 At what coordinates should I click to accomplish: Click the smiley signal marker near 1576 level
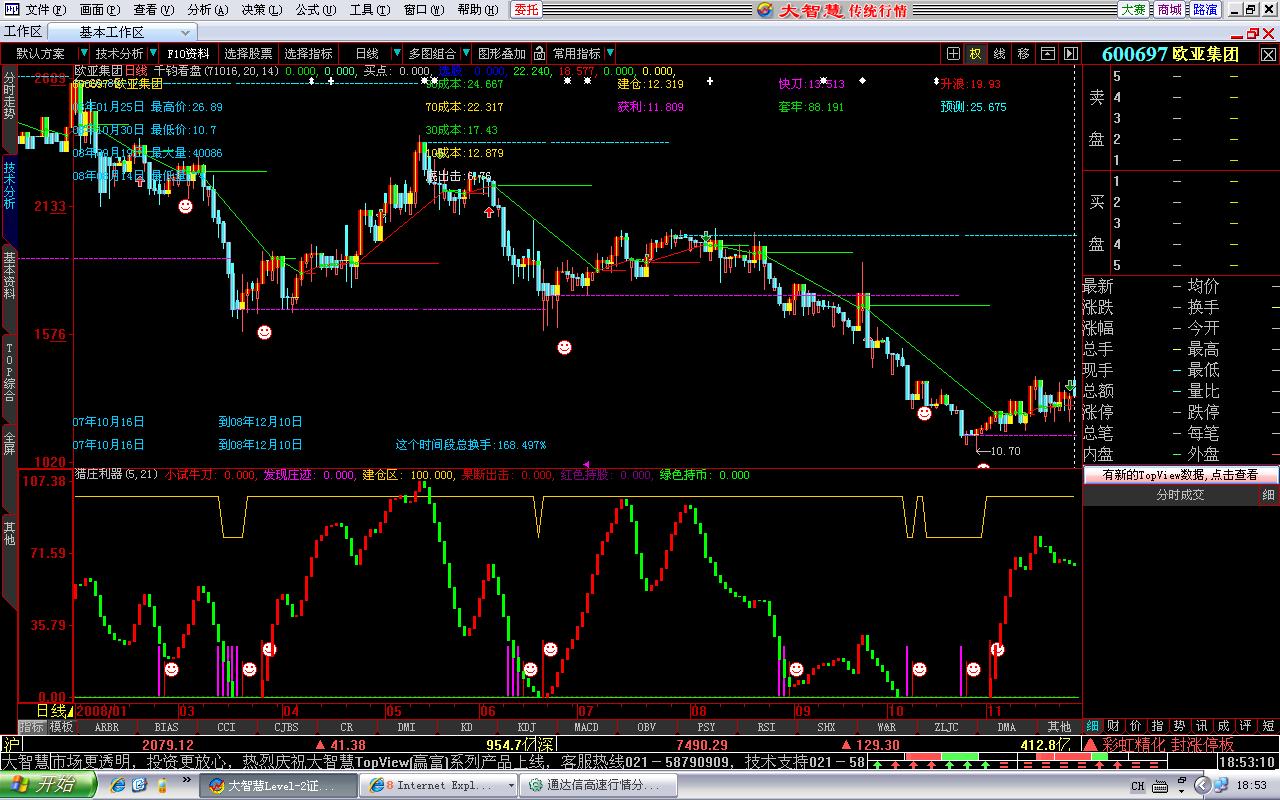coord(264,332)
